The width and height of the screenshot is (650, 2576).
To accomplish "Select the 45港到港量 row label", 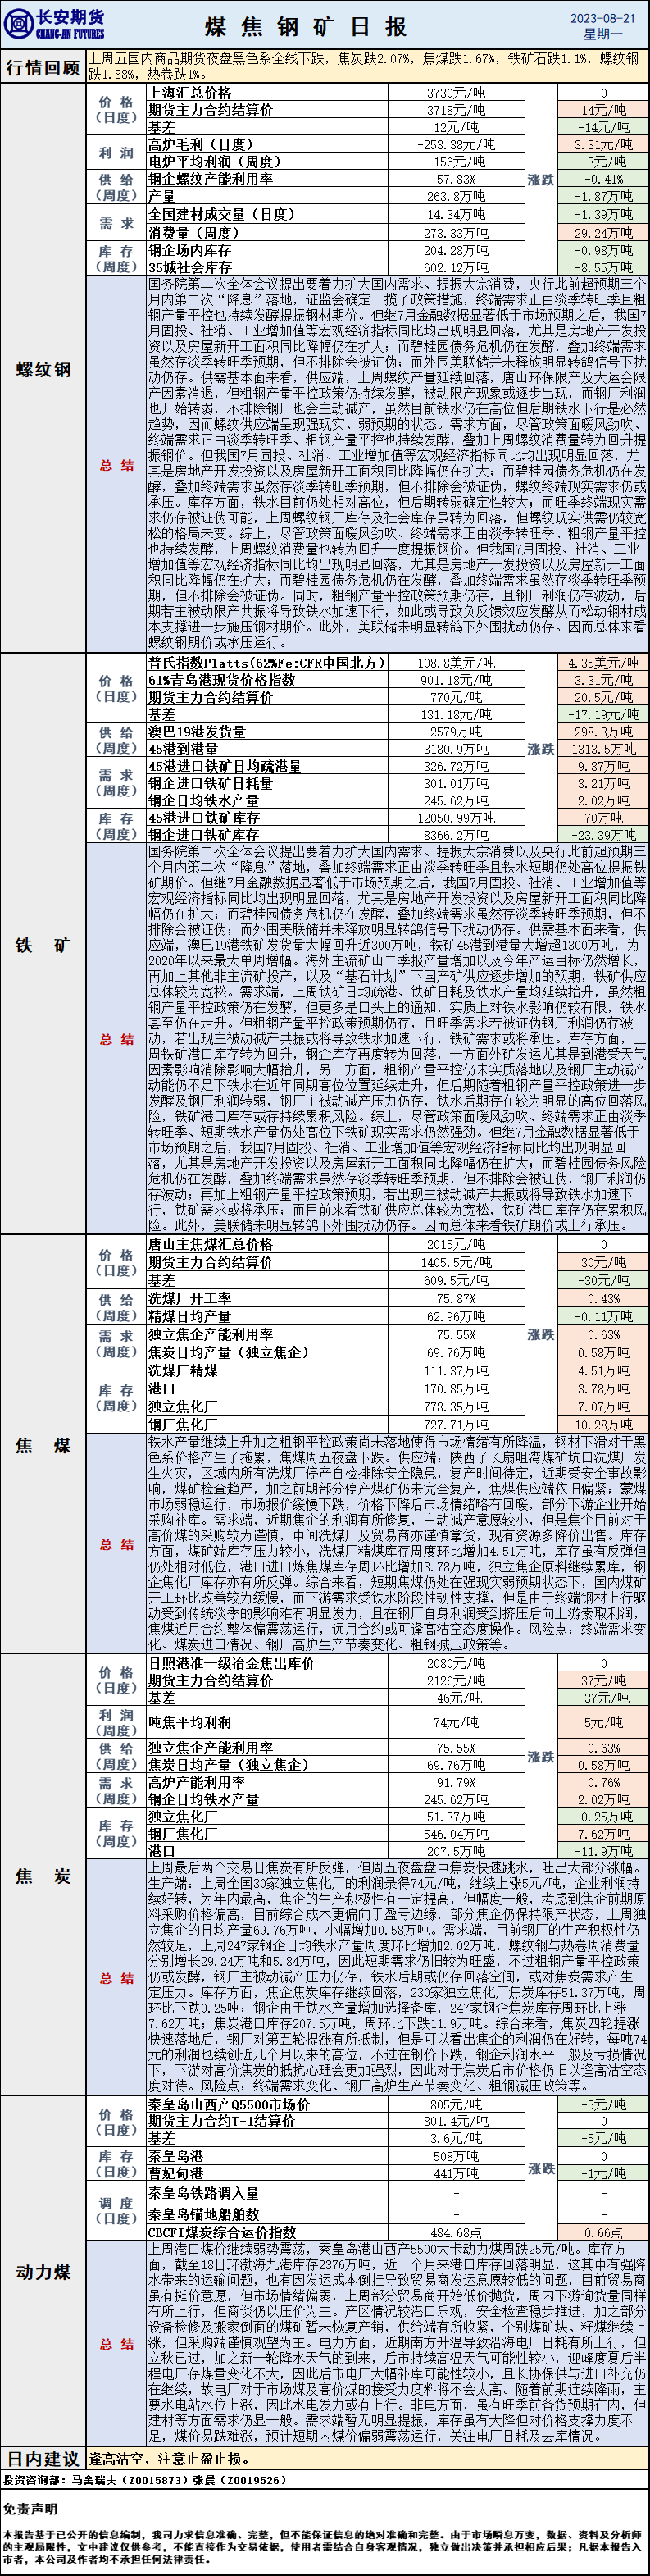I will [182, 748].
